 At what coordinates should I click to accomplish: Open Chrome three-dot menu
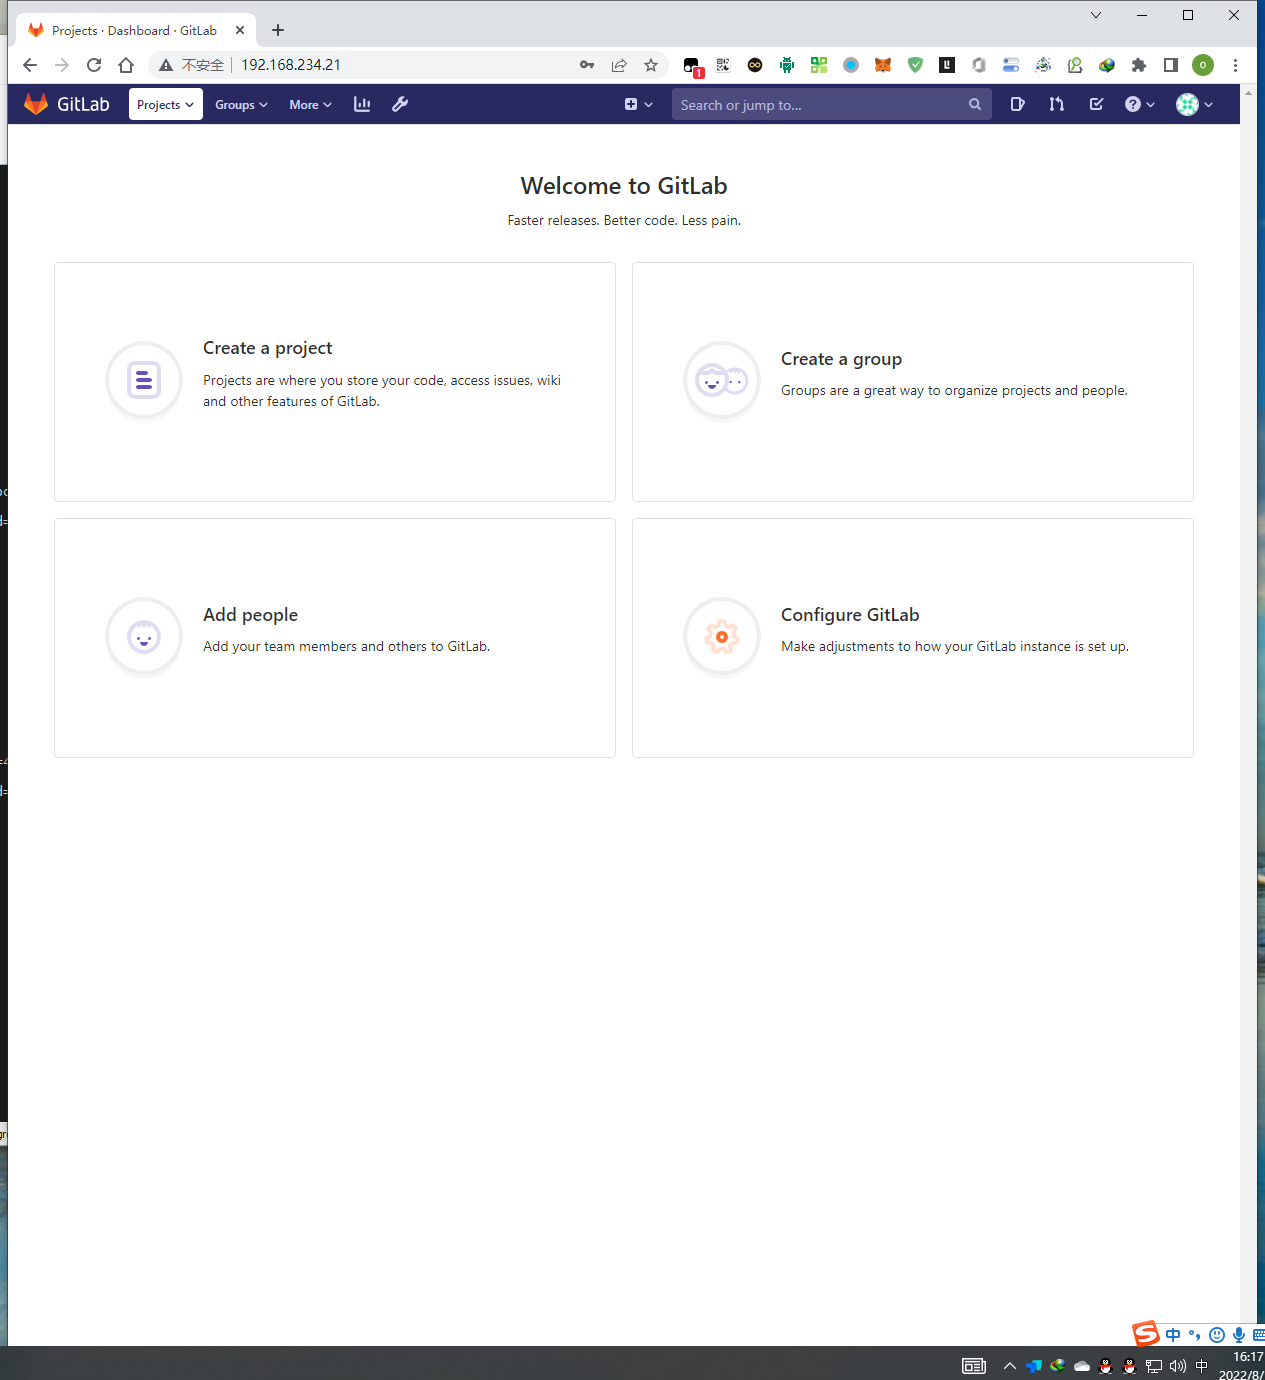point(1236,65)
